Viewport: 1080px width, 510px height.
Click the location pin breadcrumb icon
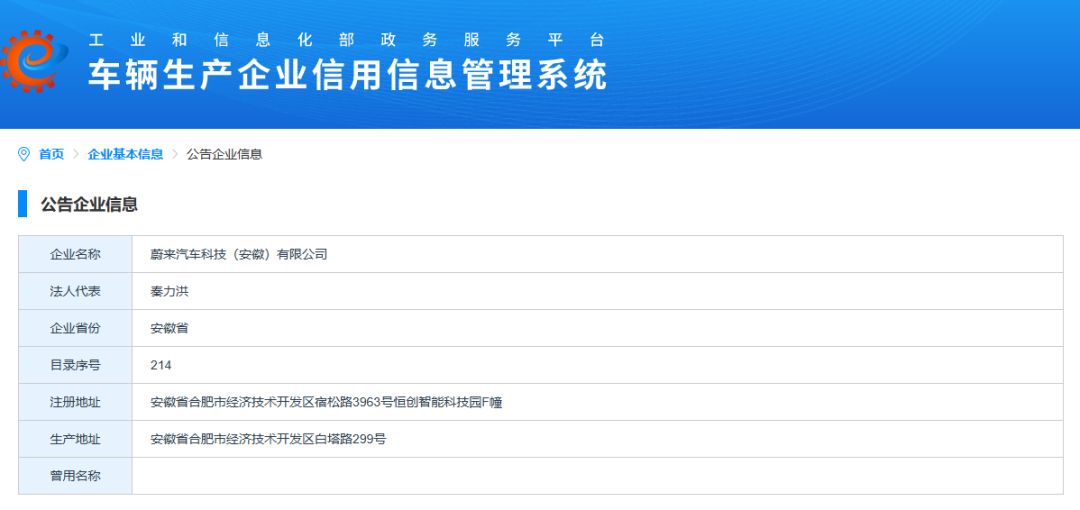click(x=23, y=154)
